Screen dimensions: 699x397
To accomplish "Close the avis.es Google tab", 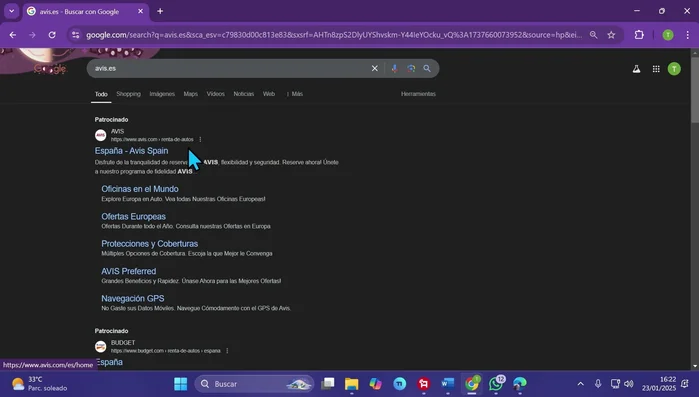I will pos(140,11).
